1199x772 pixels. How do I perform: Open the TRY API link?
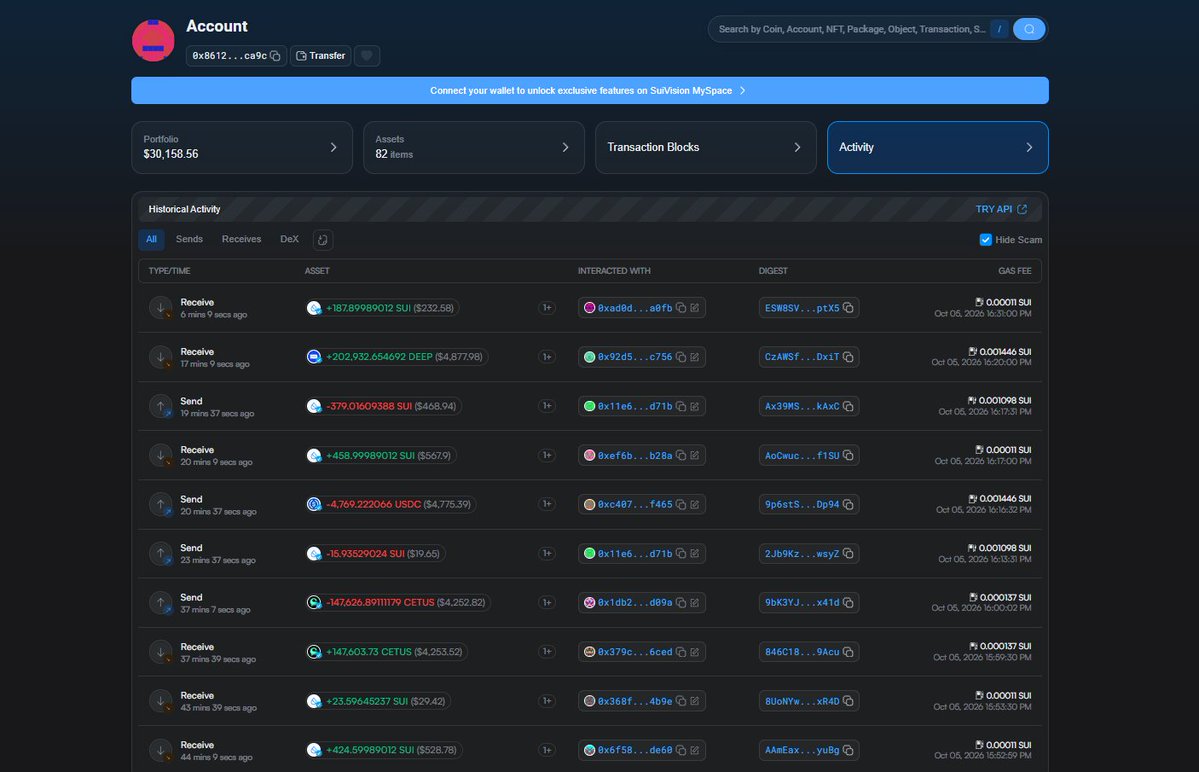pyautogui.click(x=1001, y=209)
